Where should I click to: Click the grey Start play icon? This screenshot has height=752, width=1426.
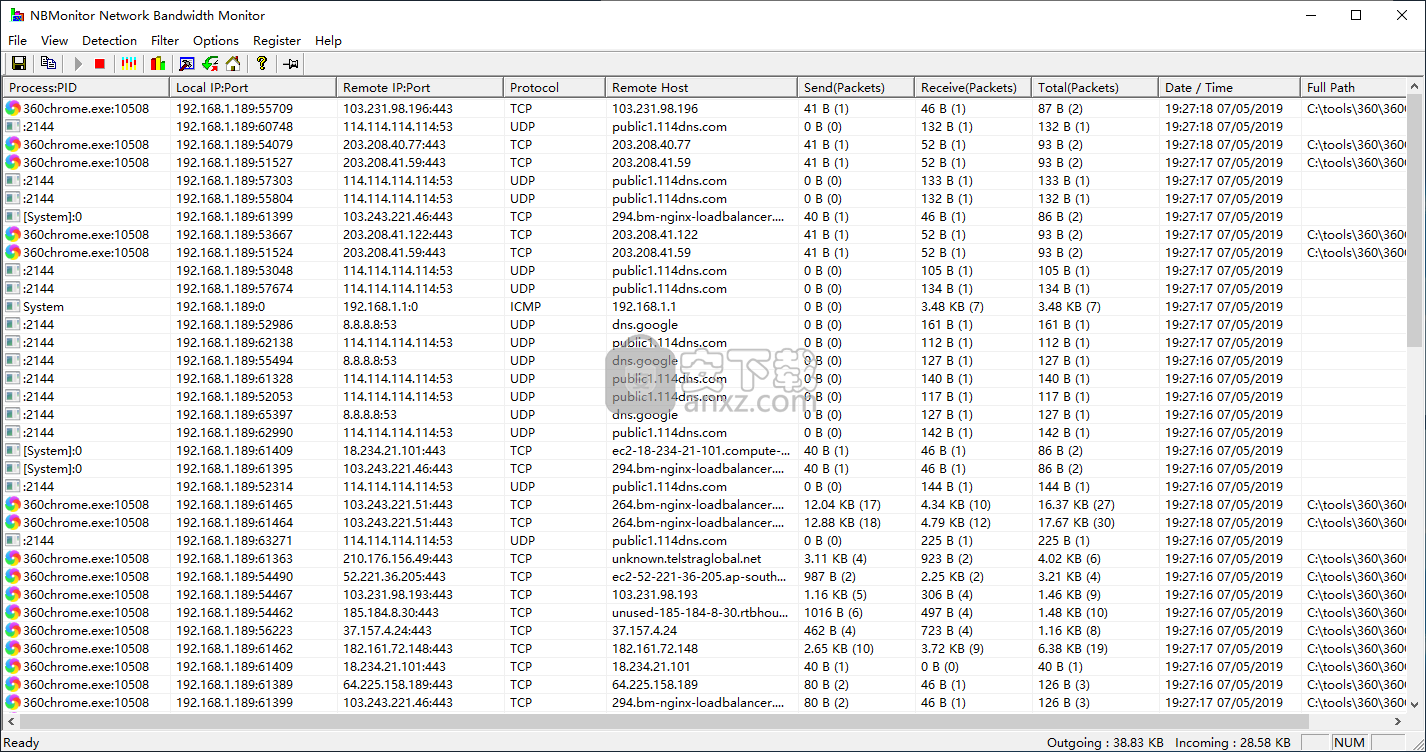click(78, 64)
